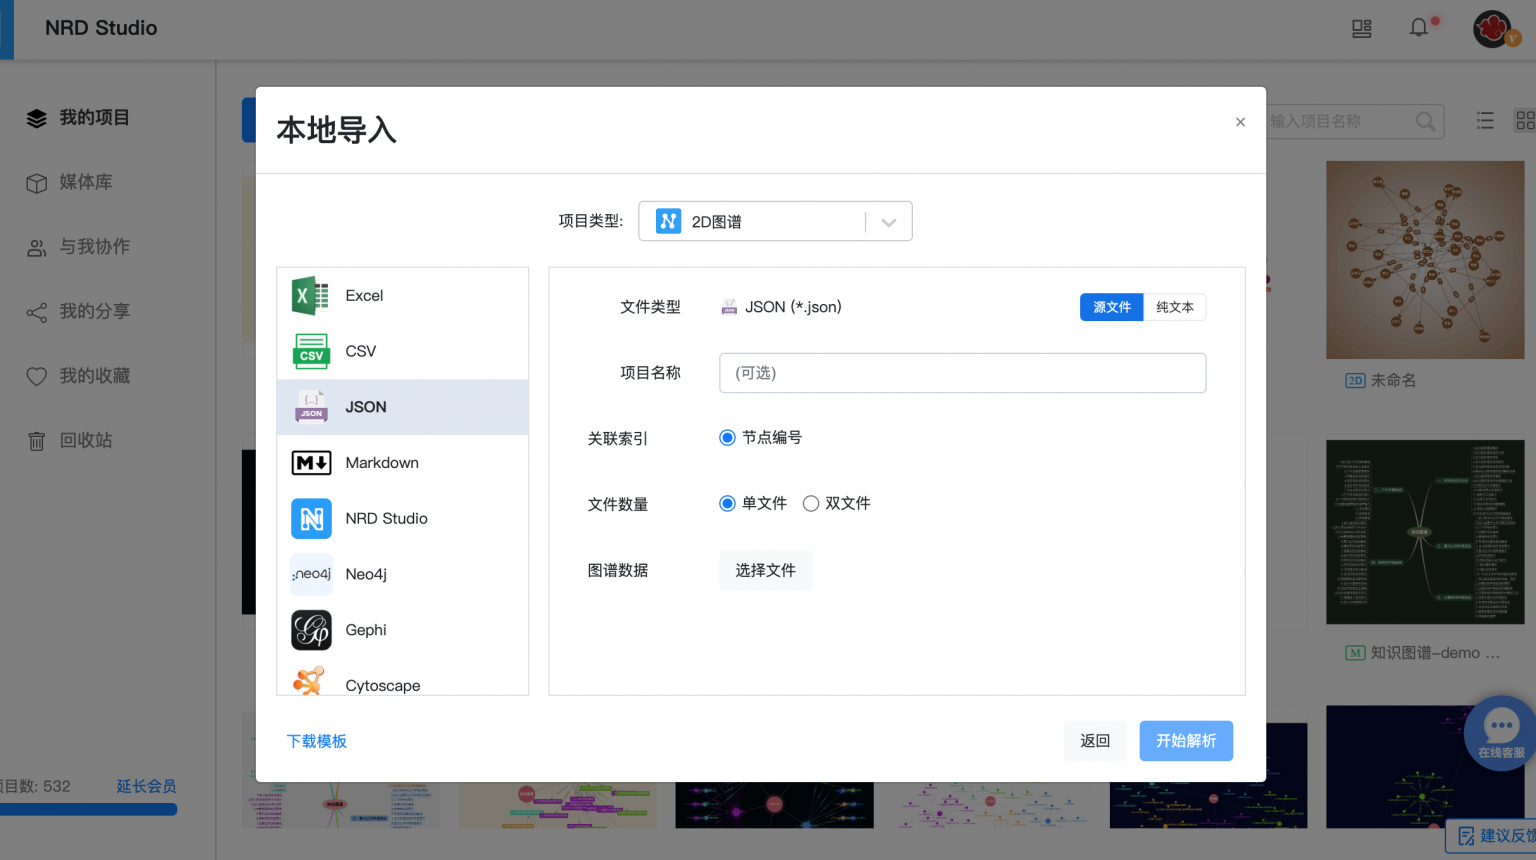The image size is (1536, 860).
Task: Select the 节点编号 association index option
Action: point(727,437)
